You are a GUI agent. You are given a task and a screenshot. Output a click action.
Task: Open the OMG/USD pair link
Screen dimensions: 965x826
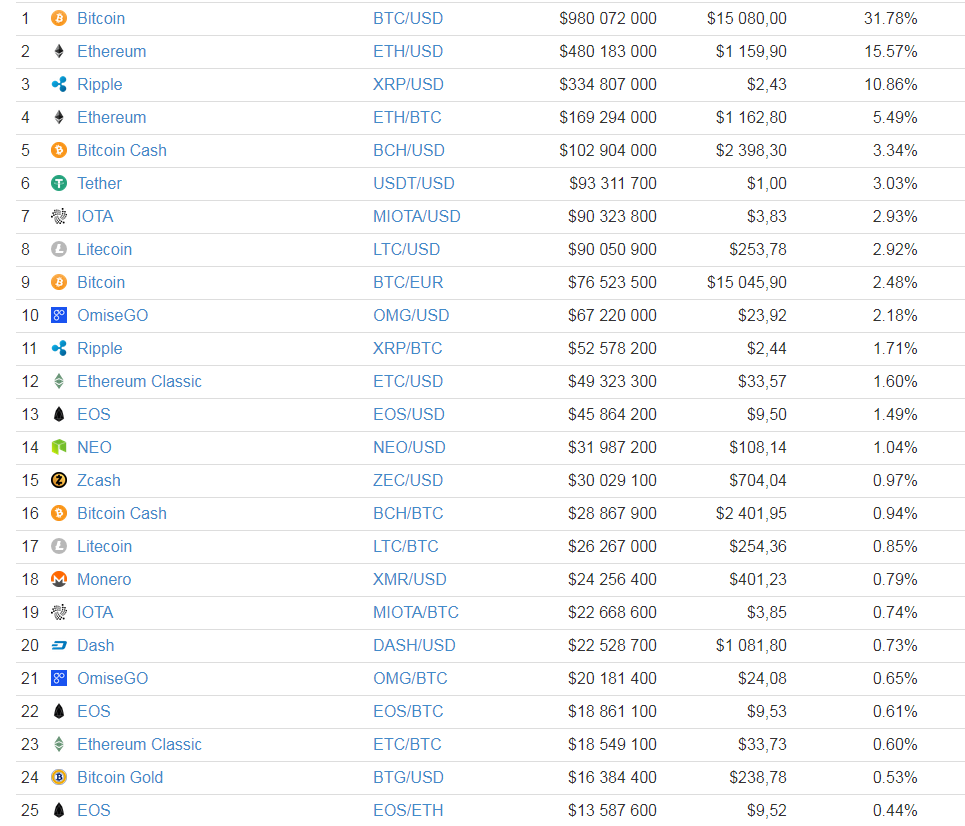tap(411, 315)
